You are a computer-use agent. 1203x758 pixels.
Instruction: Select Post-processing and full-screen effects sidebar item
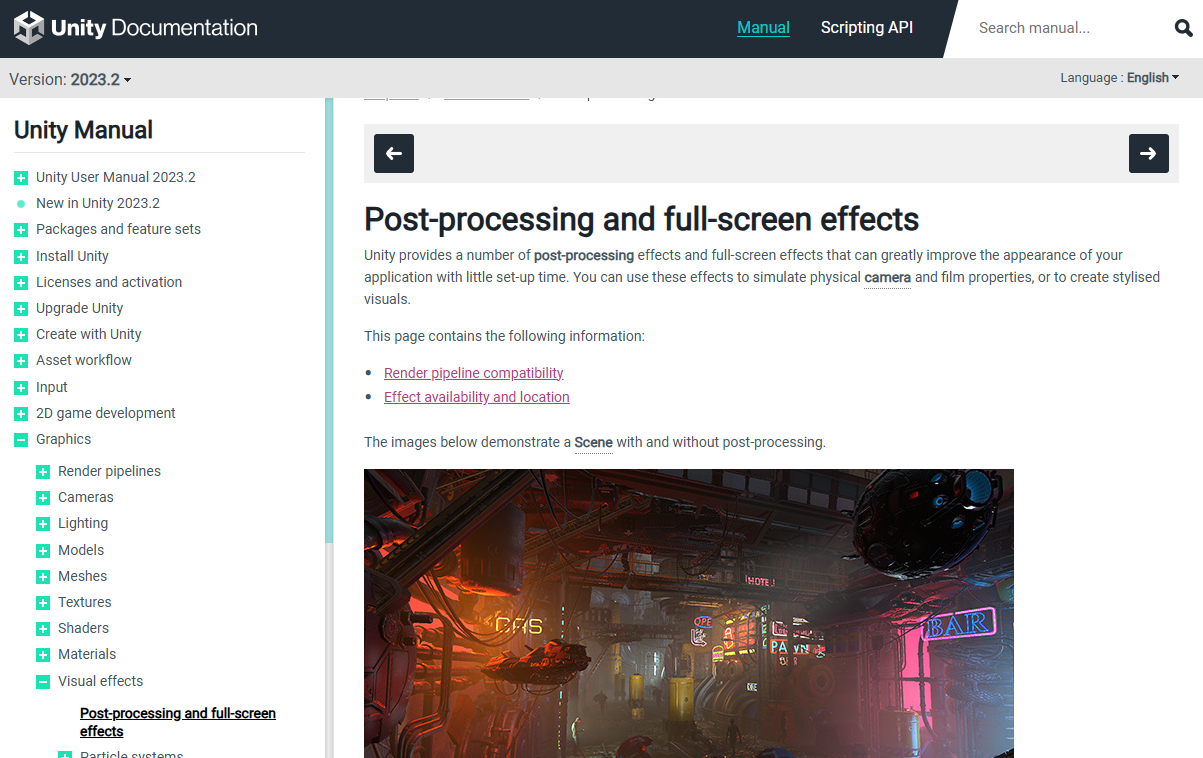coord(178,722)
